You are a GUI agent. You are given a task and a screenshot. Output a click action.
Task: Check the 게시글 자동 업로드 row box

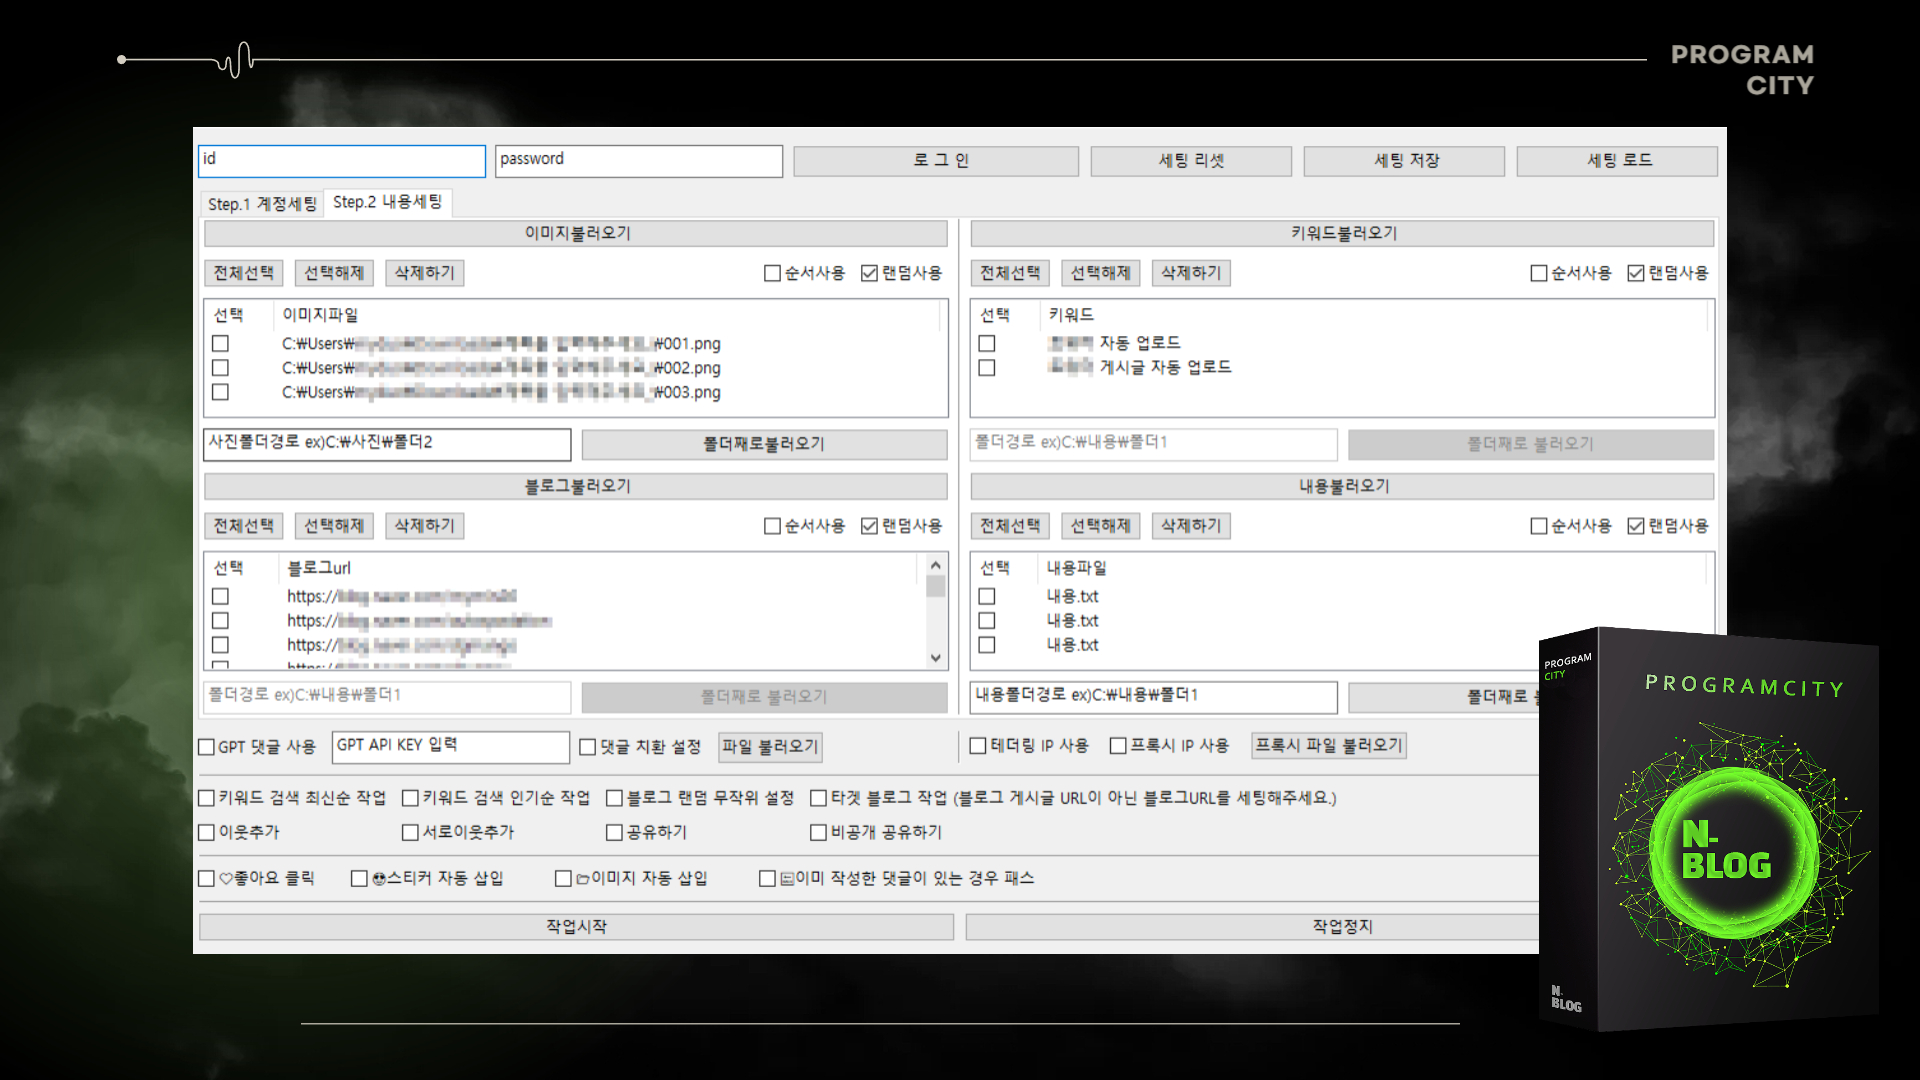click(987, 368)
